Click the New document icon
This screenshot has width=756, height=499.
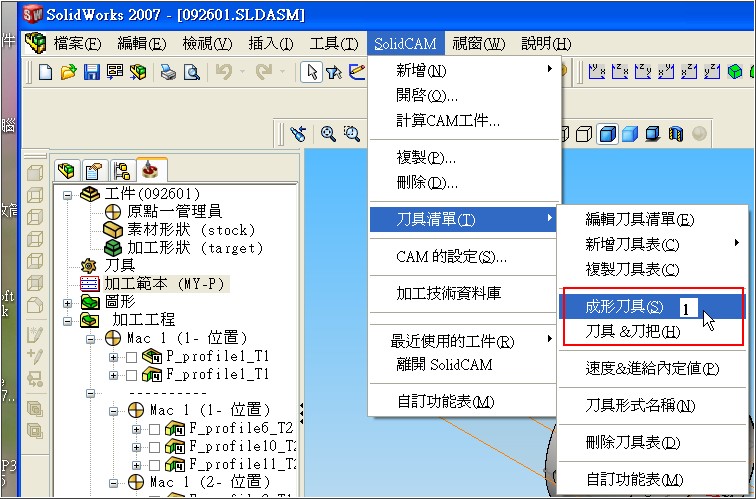click(45, 71)
